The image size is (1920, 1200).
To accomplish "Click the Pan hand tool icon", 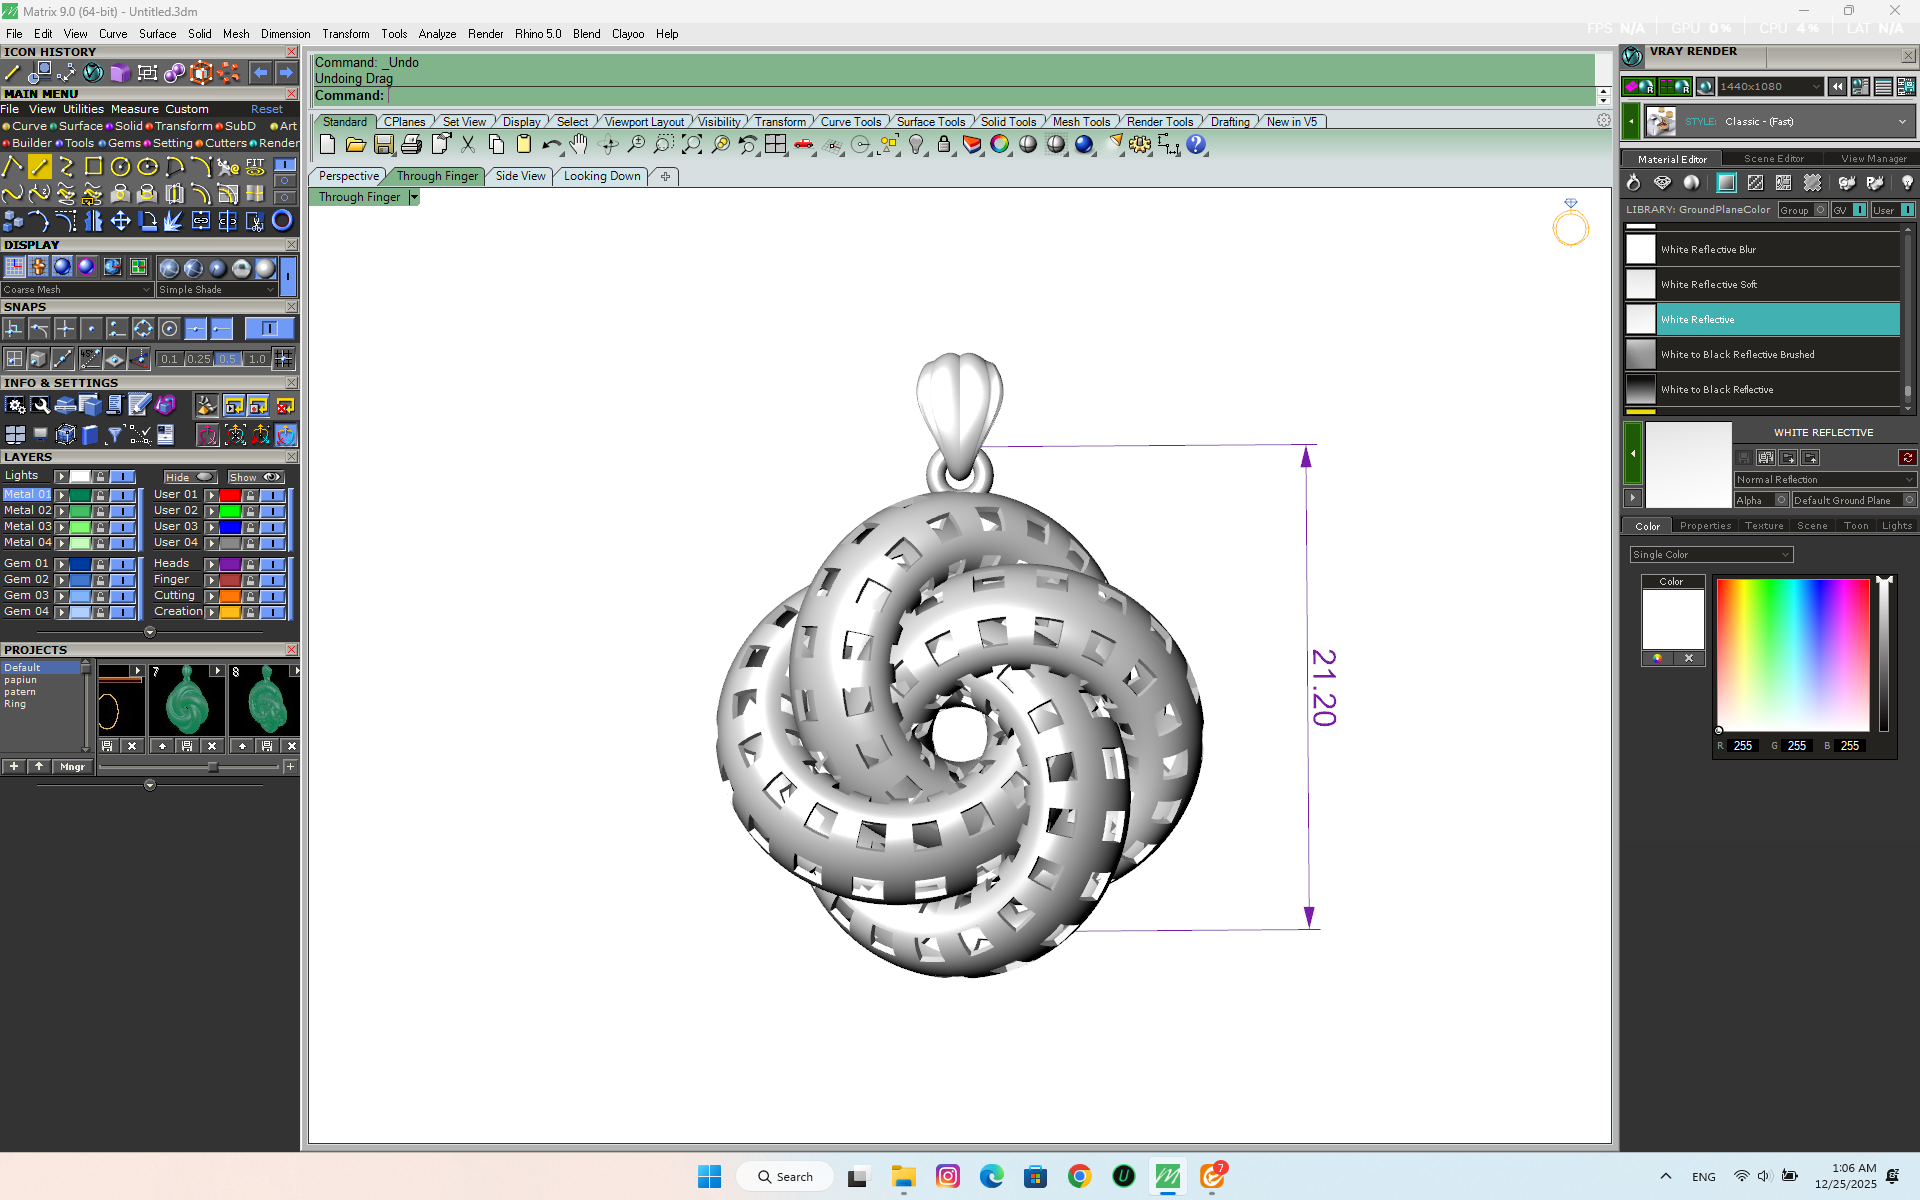I will pyautogui.click(x=579, y=145).
